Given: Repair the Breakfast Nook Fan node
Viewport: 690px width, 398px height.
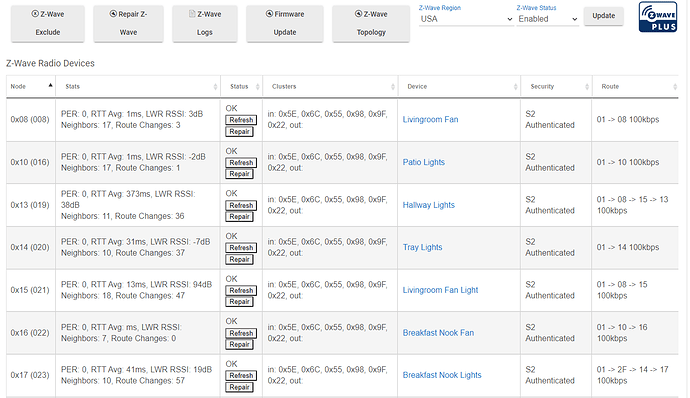Looking at the screenshot, I should [x=239, y=344].
